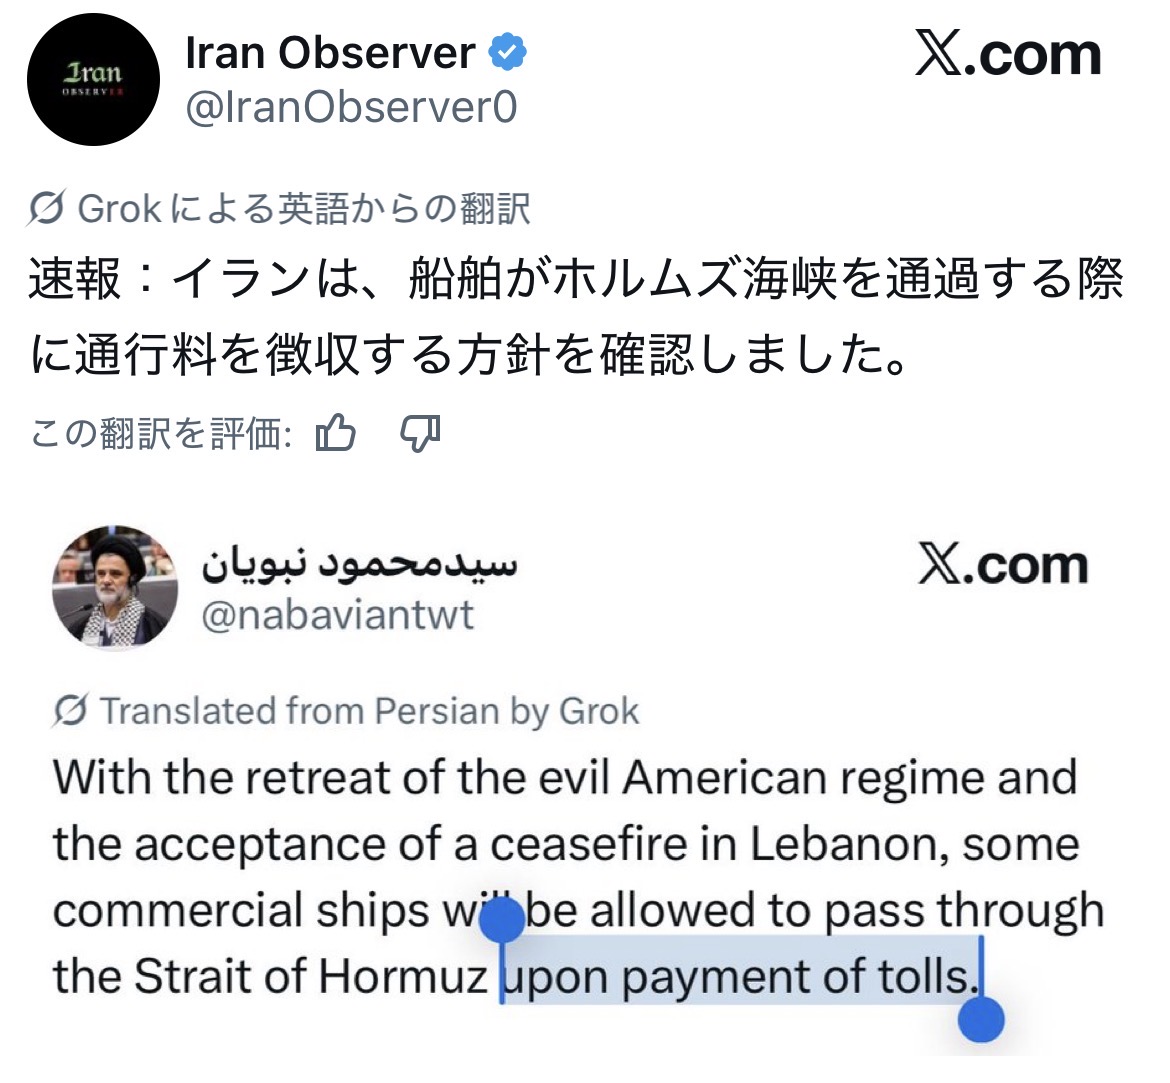Click the top X.com logo
Screen dimensions: 1170x1083
[x=1008, y=54]
